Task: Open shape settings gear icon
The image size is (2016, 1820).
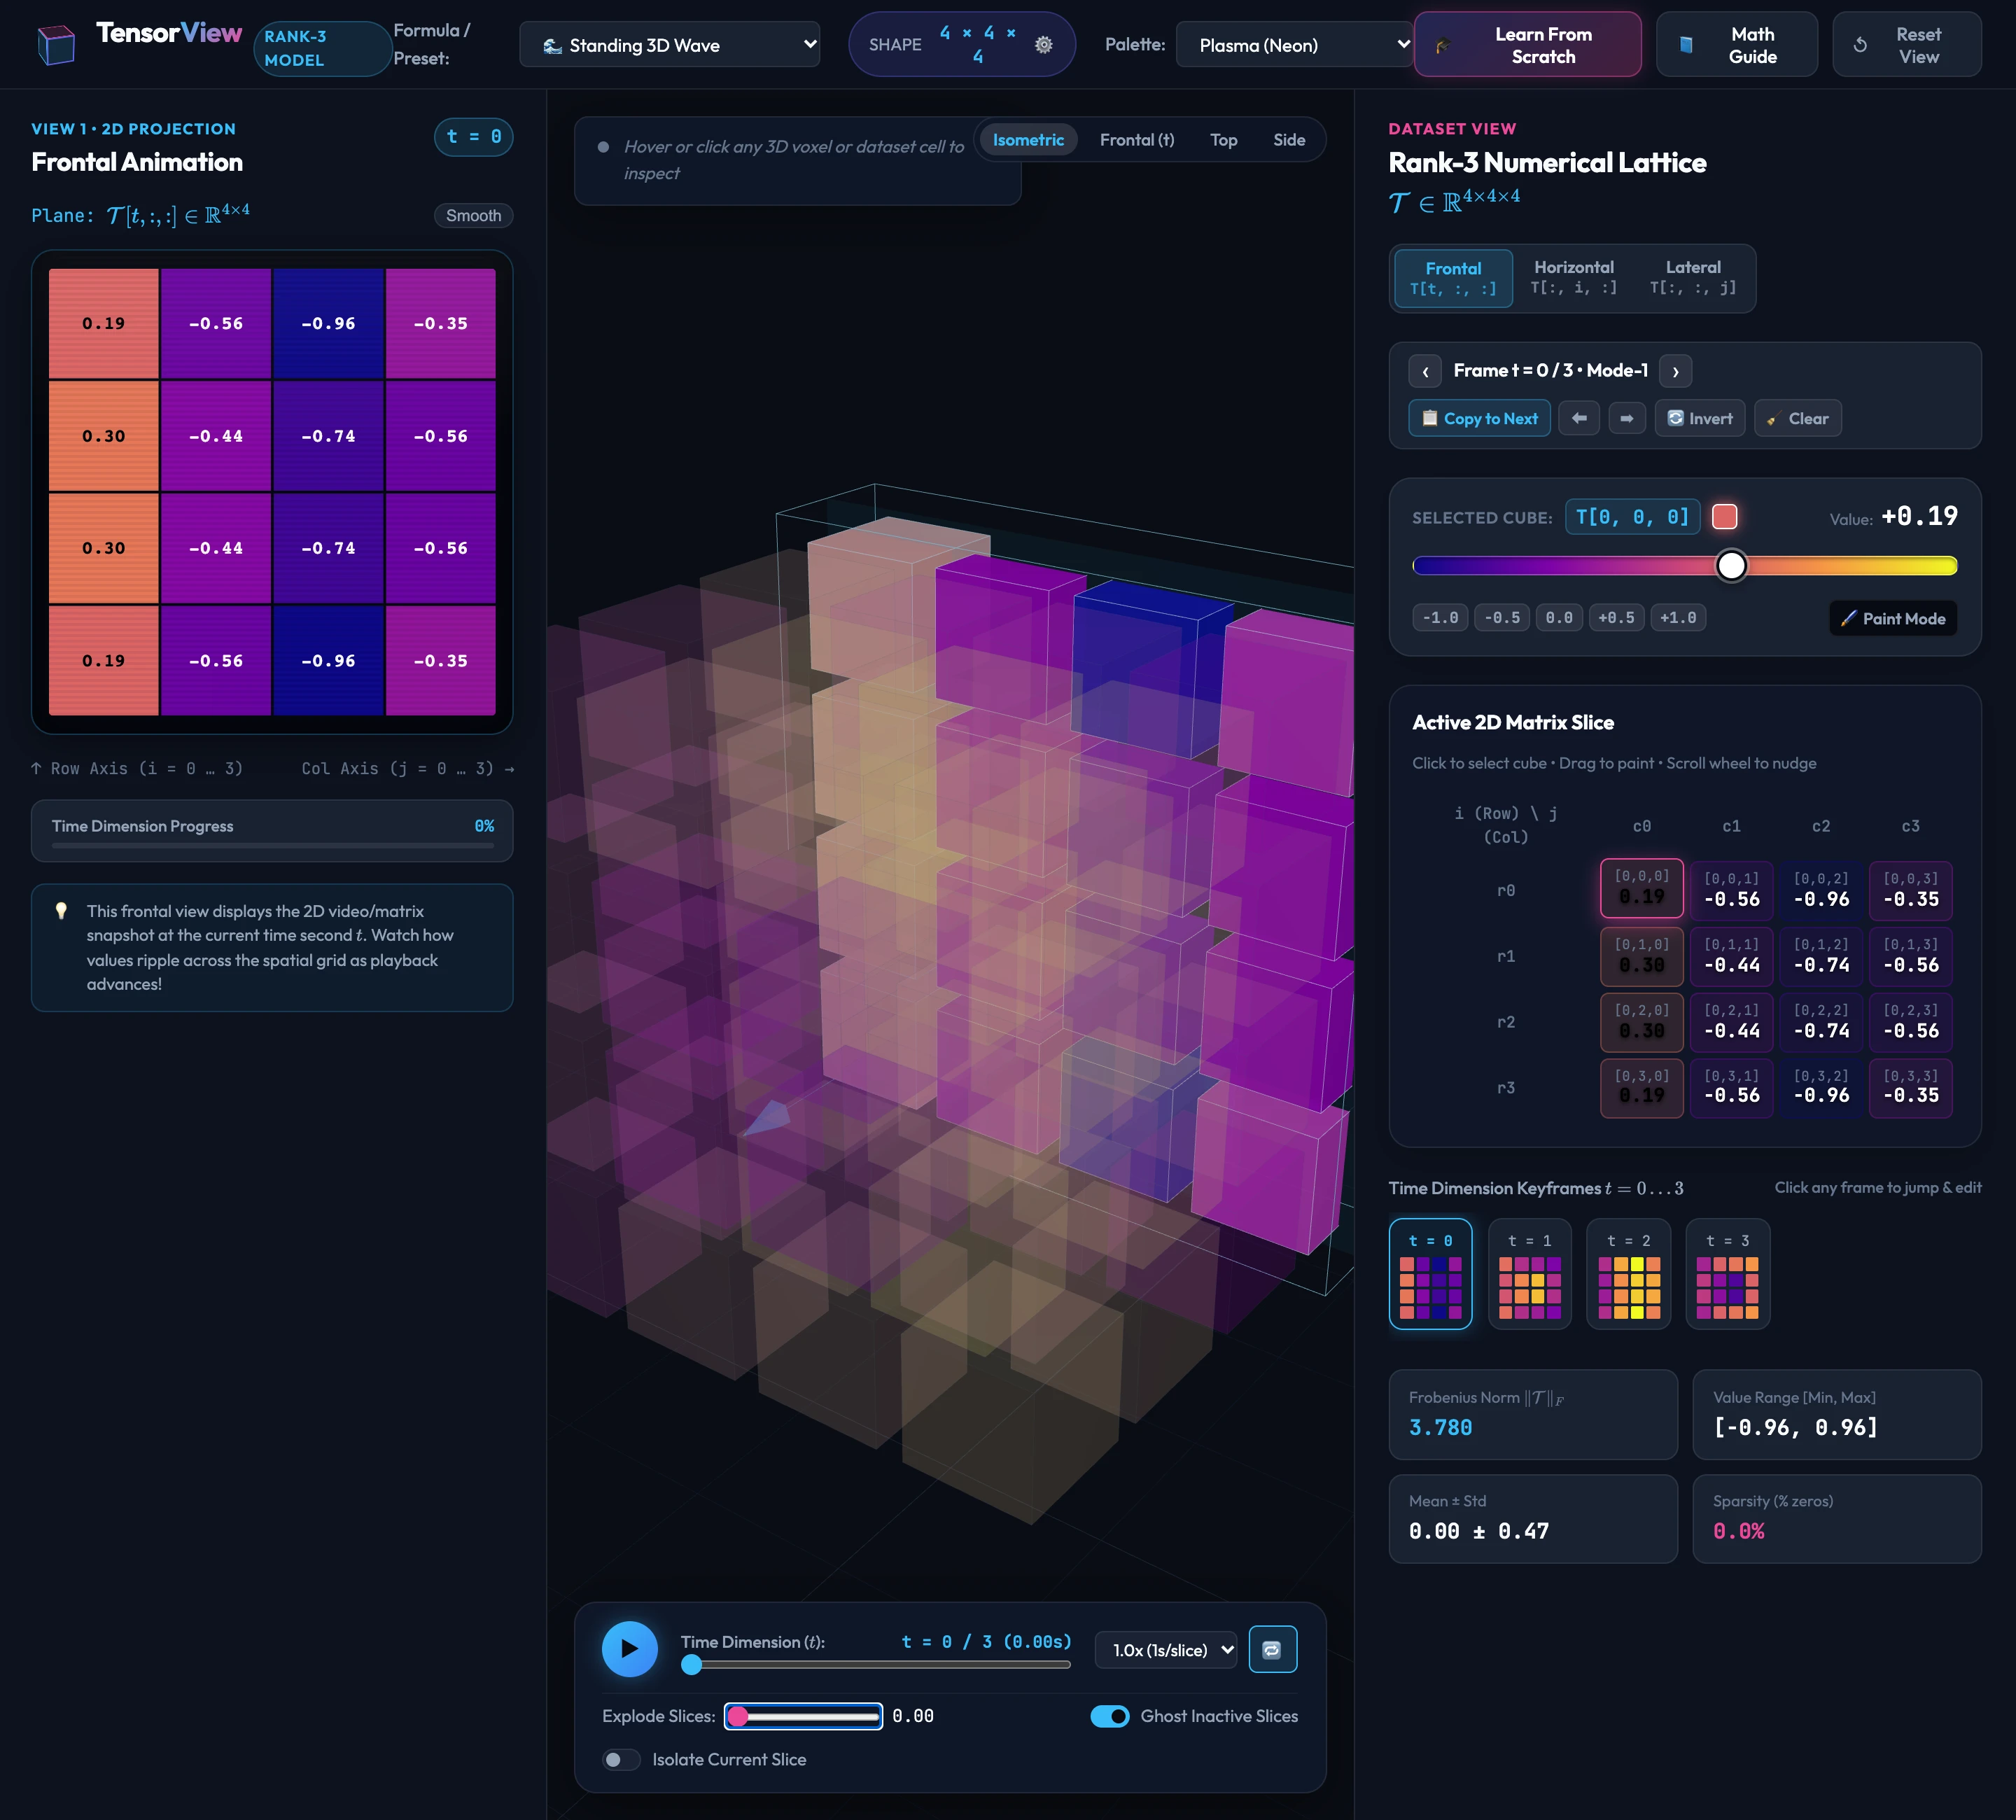Action: (1043, 45)
